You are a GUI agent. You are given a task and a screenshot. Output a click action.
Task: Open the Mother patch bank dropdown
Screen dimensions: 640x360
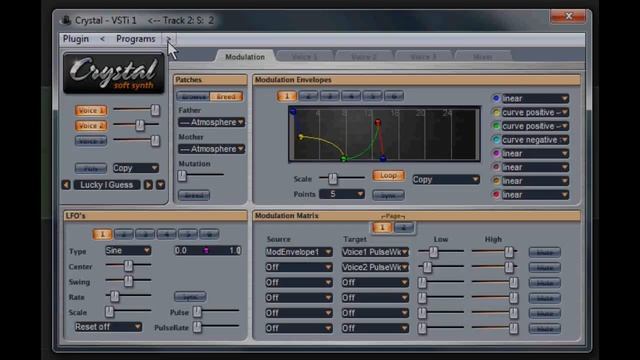pos(211,149)
